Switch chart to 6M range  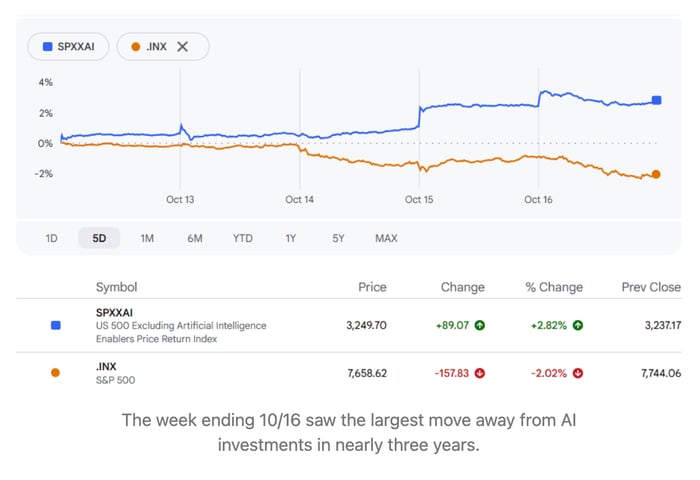pyautogui.click(x=195, y=238)
